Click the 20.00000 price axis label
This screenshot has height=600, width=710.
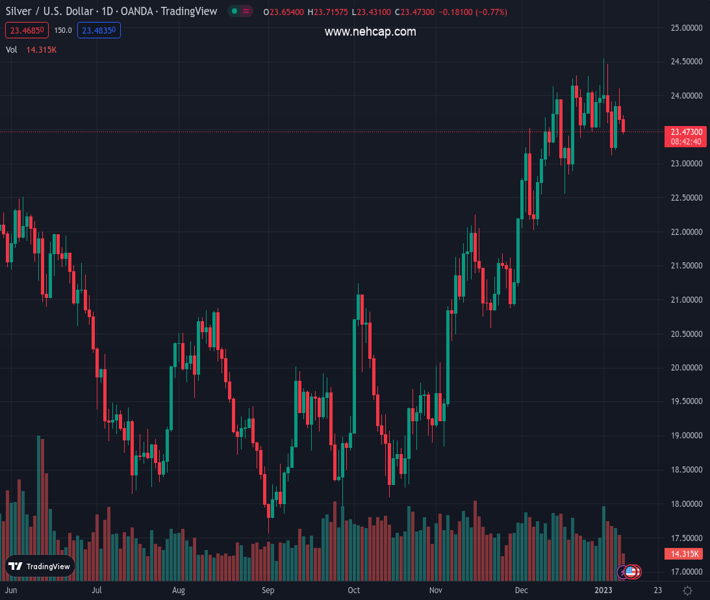tap(686, 367)
